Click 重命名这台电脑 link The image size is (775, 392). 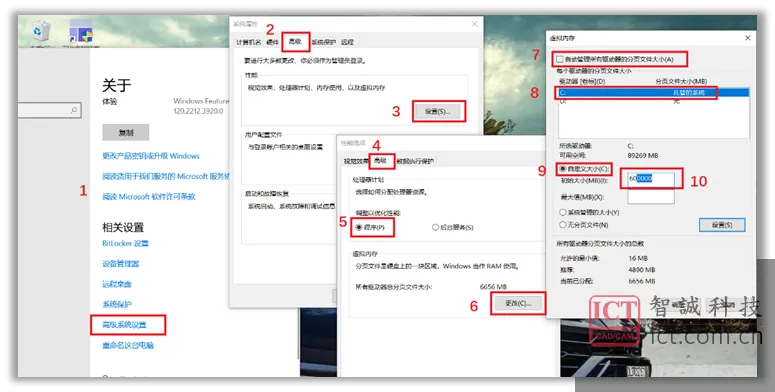pos(128,345)
